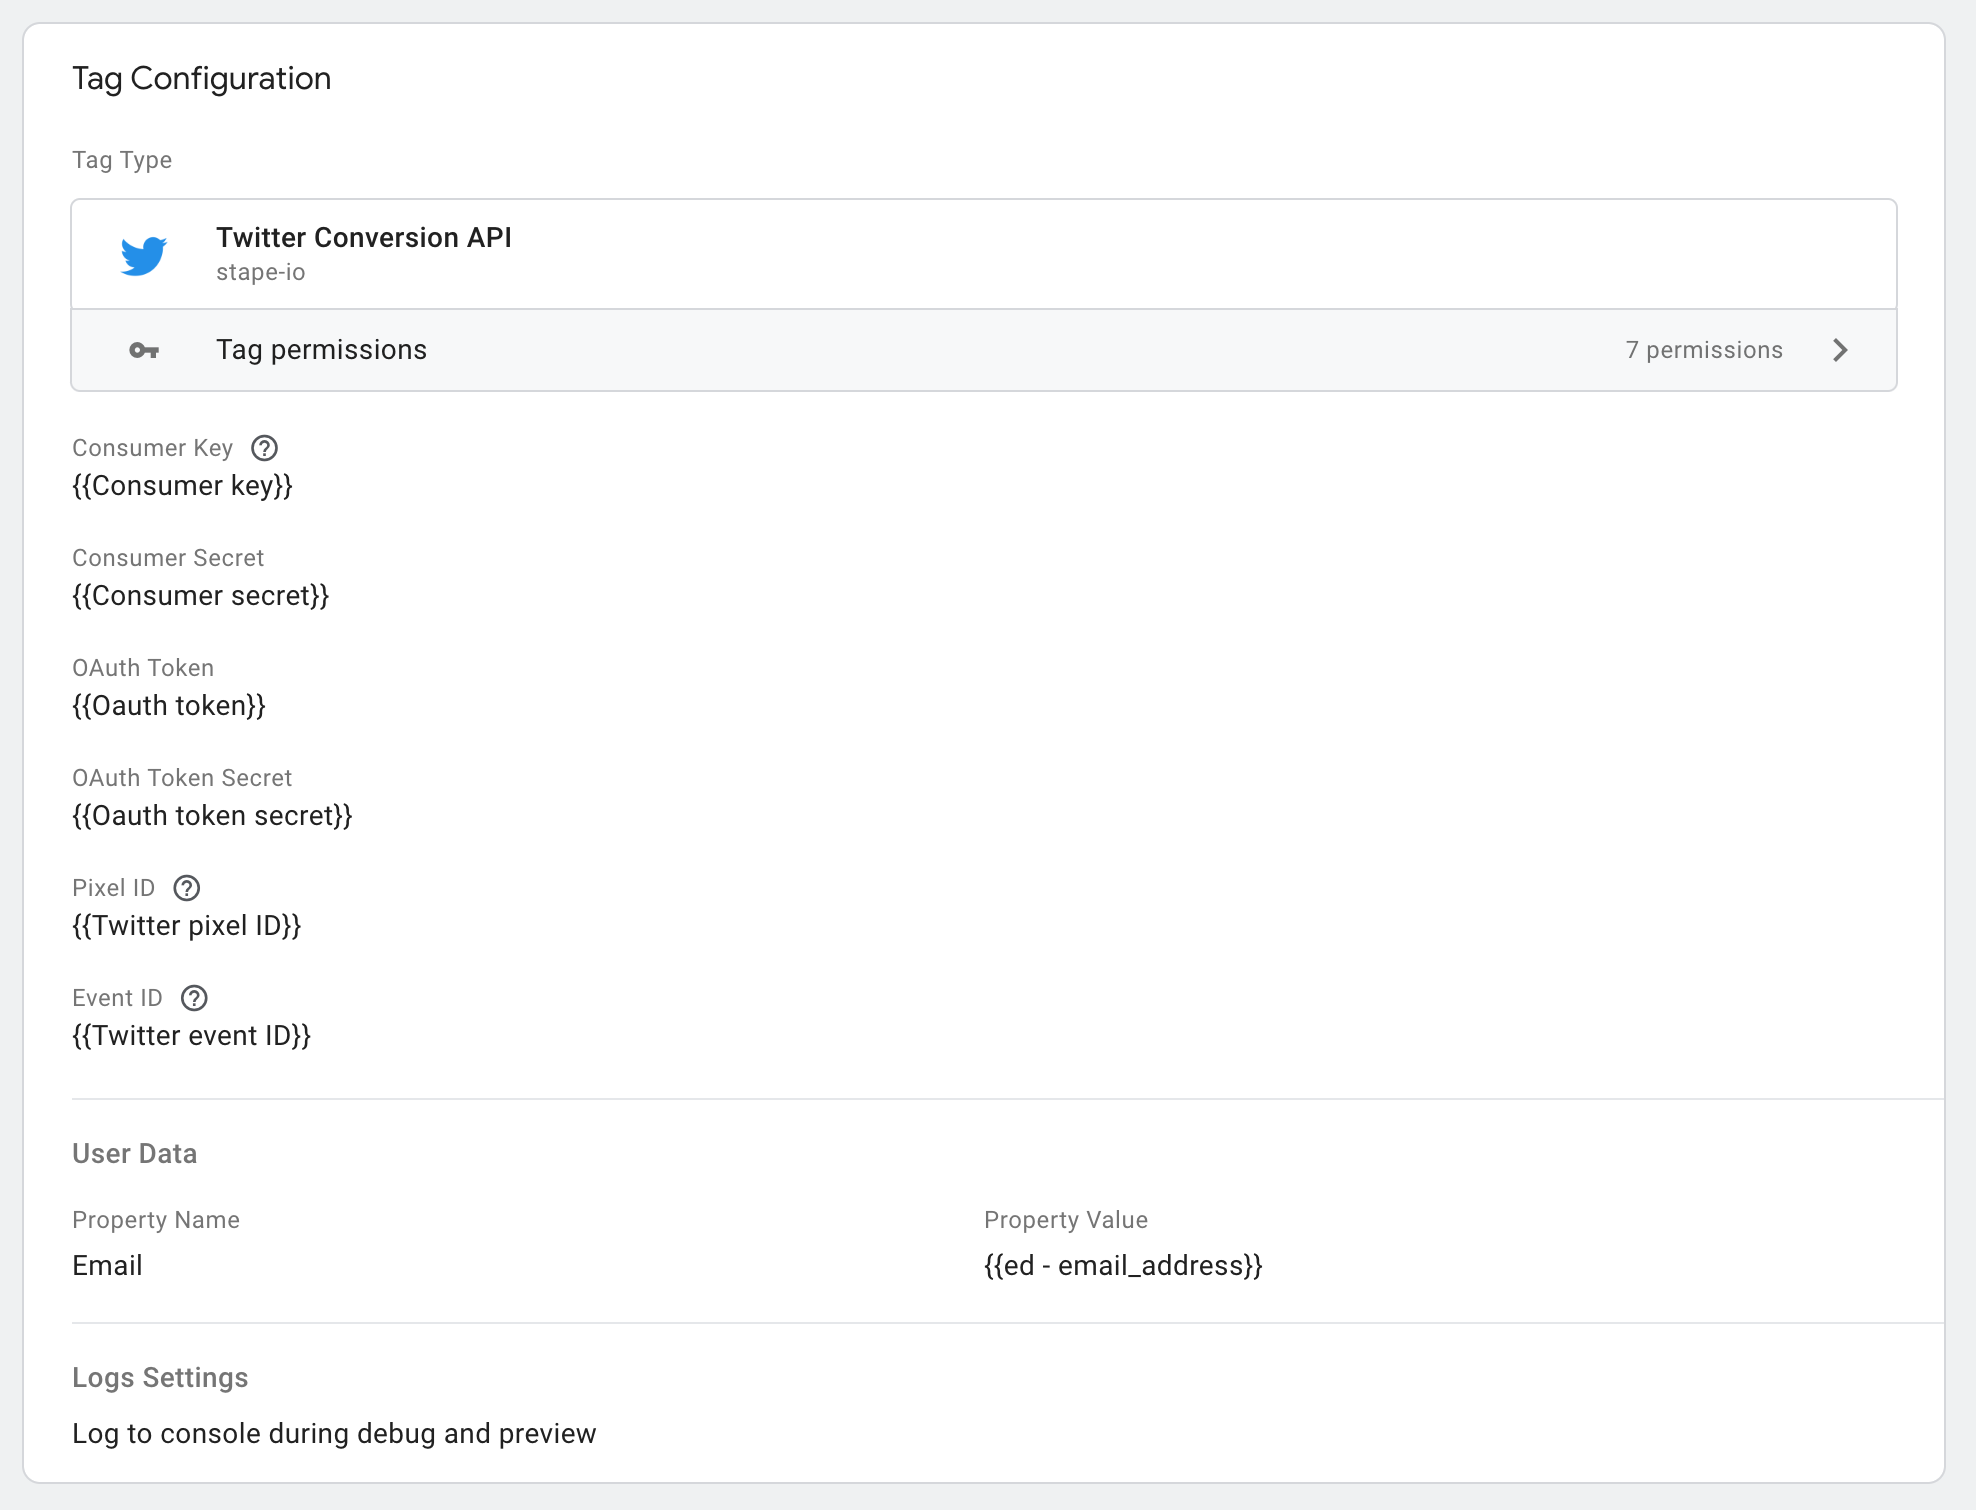Click the Tag Type label
This screenshot has width=1976, height=1510.
tap(122, 160)
